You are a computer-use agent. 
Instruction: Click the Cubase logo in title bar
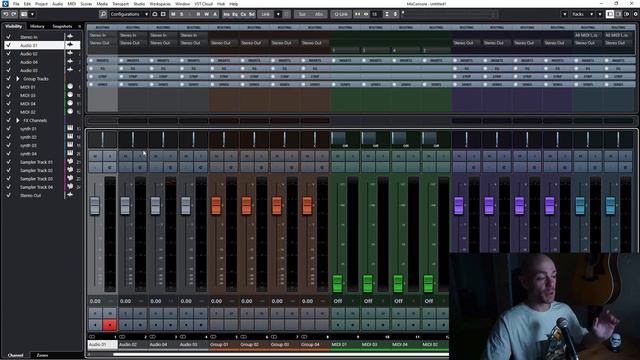click(4, 4)
